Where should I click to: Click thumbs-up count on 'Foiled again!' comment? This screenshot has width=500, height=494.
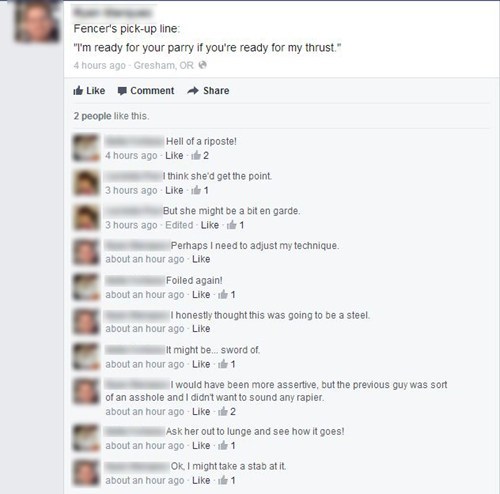pos(227,295)
